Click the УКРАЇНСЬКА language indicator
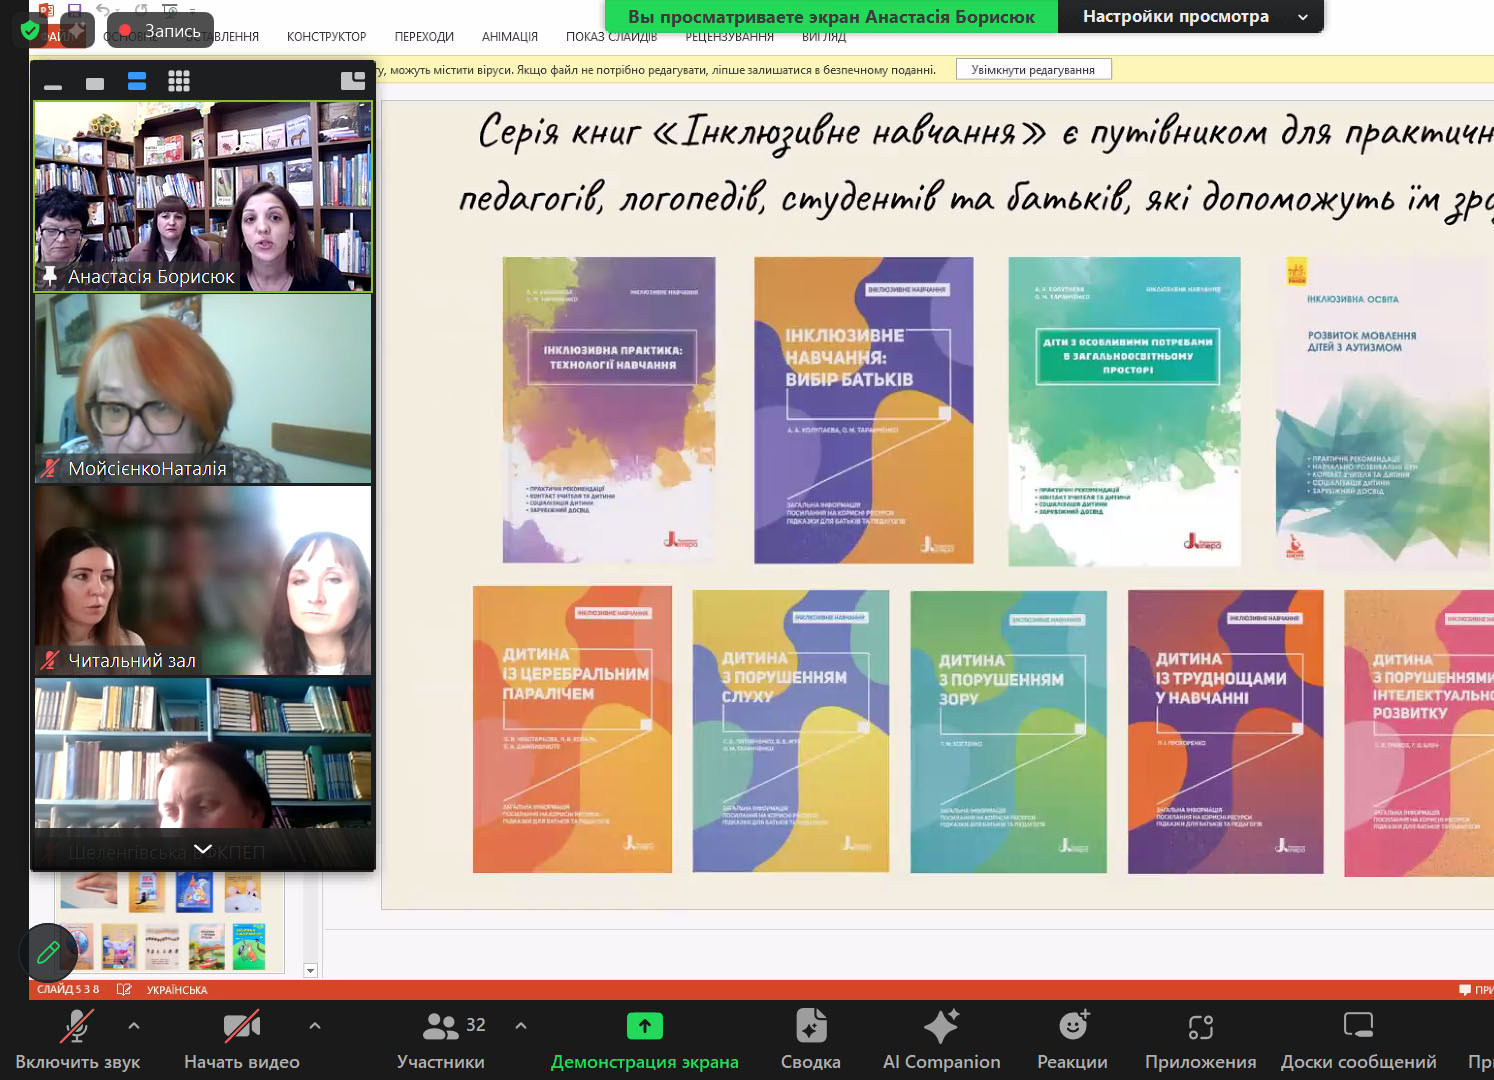1494x1080 pixels. pos(177,990)
